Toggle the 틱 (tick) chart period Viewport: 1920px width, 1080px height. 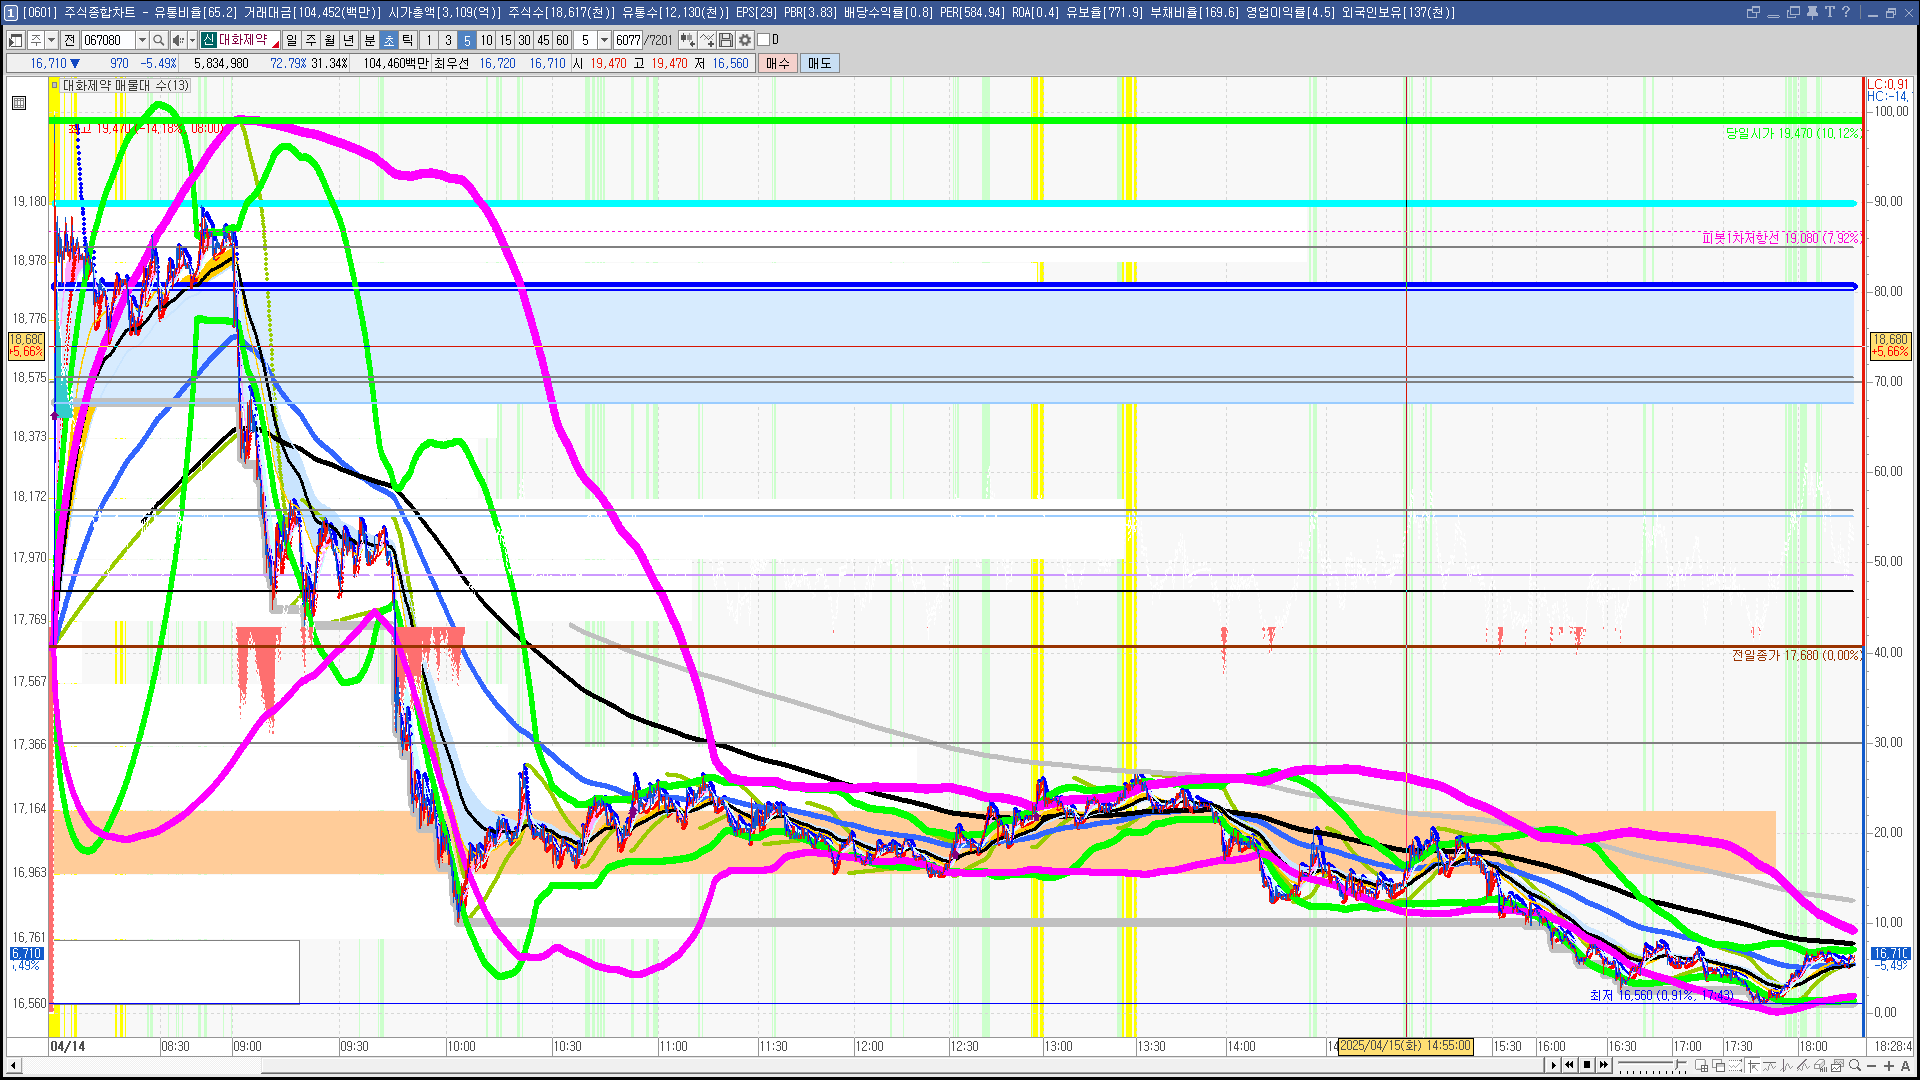[408, 40]
